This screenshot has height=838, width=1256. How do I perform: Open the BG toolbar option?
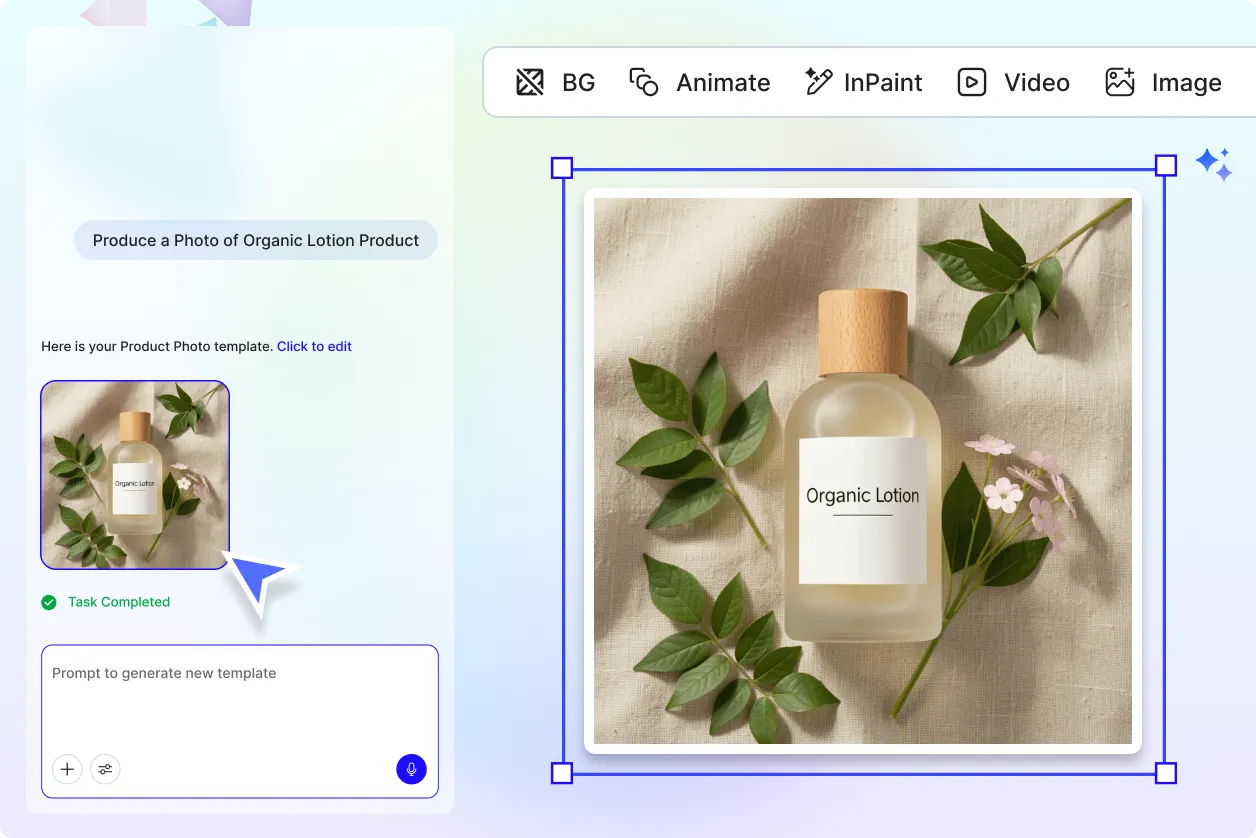click(x=556, y=82)
